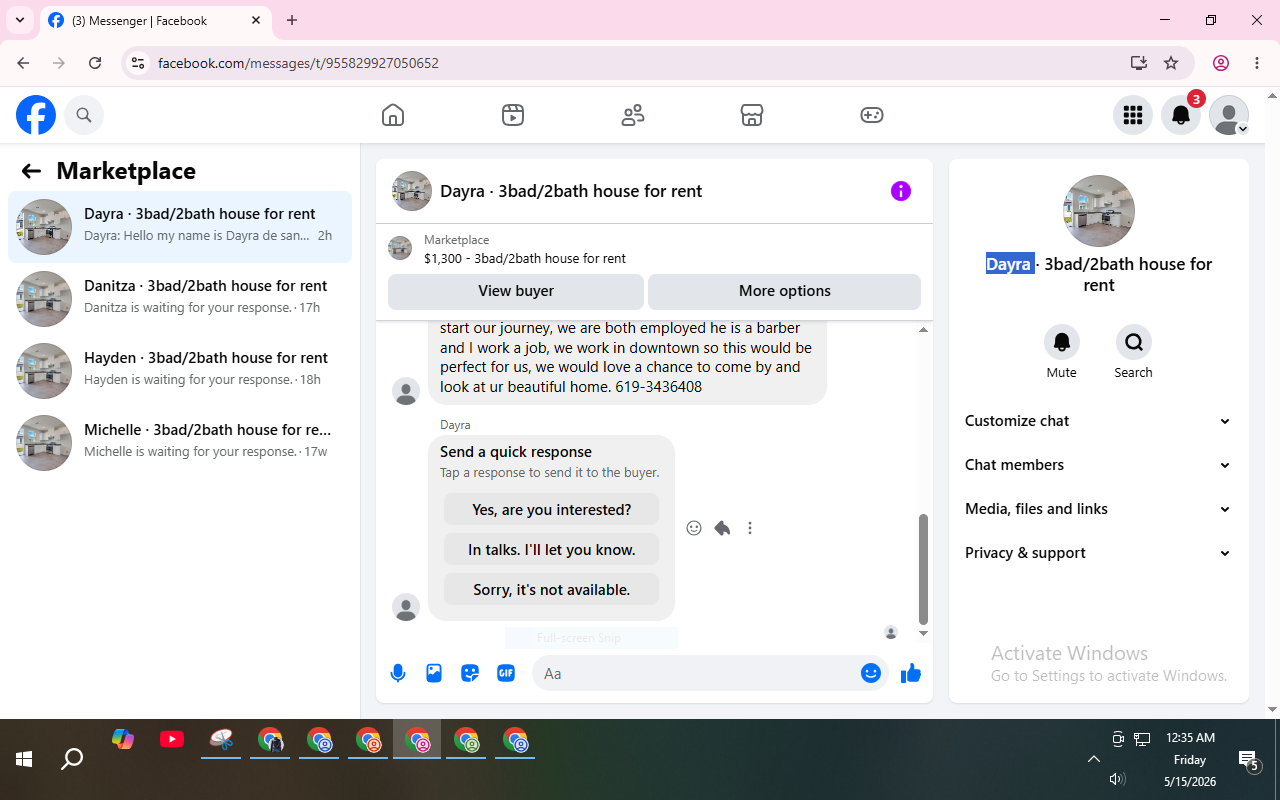Expand Customize chat section

[1099, 421]
